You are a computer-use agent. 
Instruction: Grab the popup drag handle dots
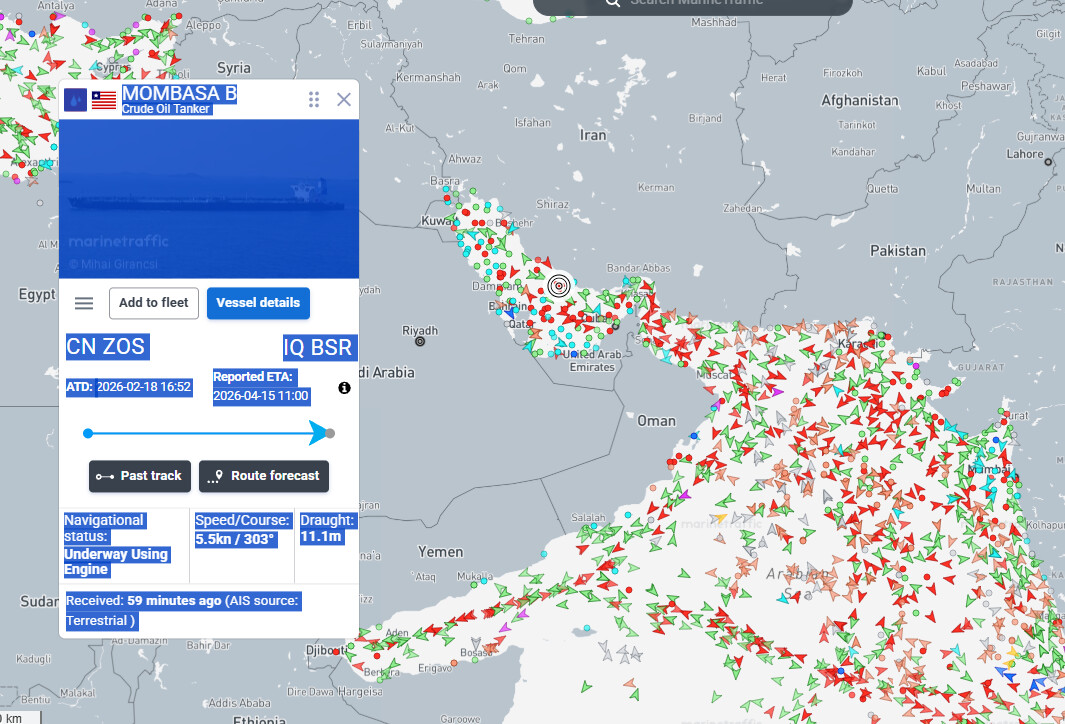(x=314, y=99)
